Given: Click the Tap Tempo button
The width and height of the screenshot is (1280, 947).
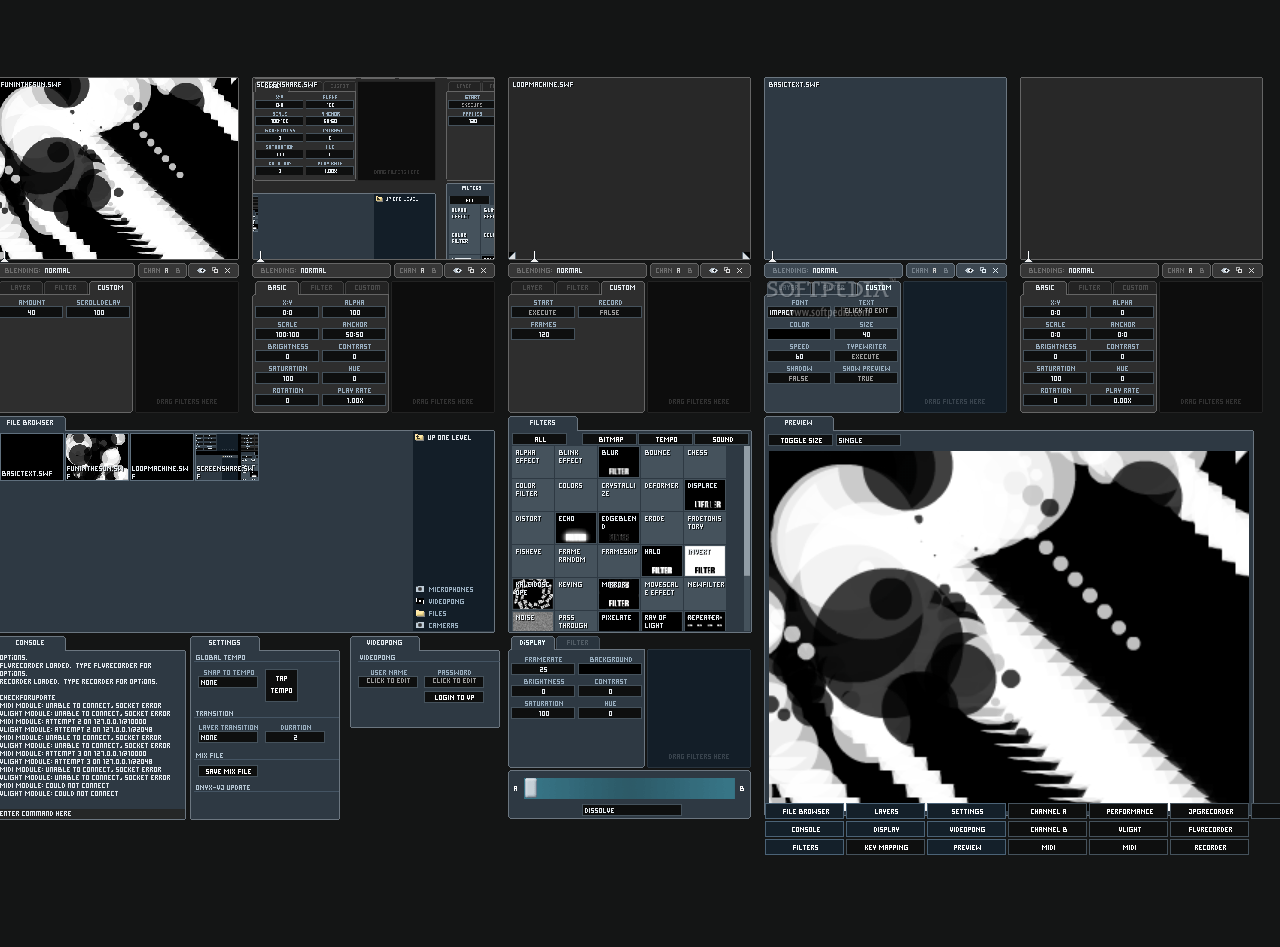Looking at the screenshot, I should point(281,685).
